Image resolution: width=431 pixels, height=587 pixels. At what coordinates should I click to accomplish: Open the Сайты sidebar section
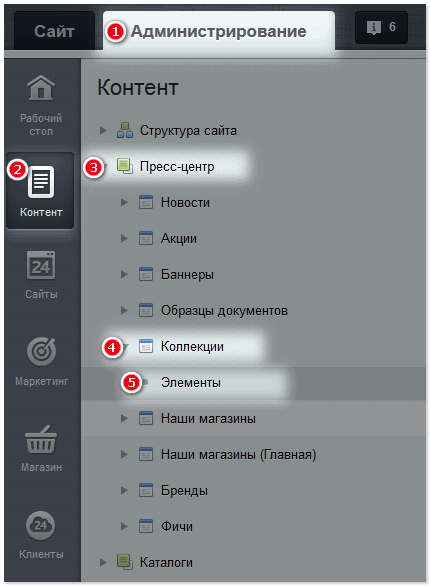pos(41,274)
